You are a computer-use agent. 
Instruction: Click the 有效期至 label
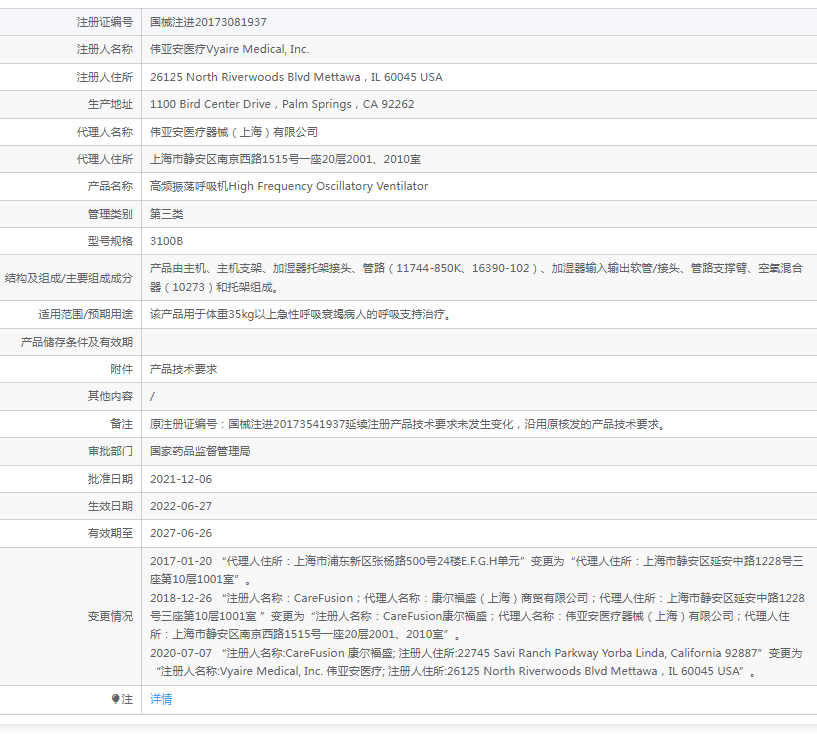110,533
